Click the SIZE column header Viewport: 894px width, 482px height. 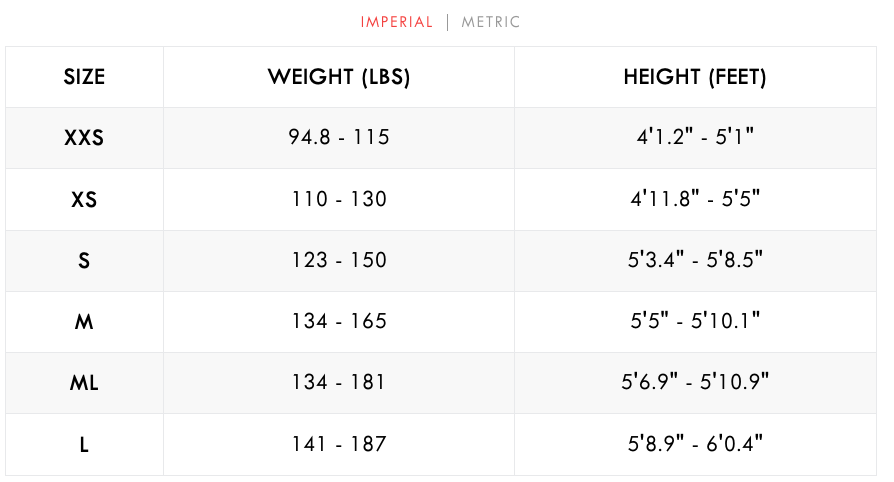84,77
